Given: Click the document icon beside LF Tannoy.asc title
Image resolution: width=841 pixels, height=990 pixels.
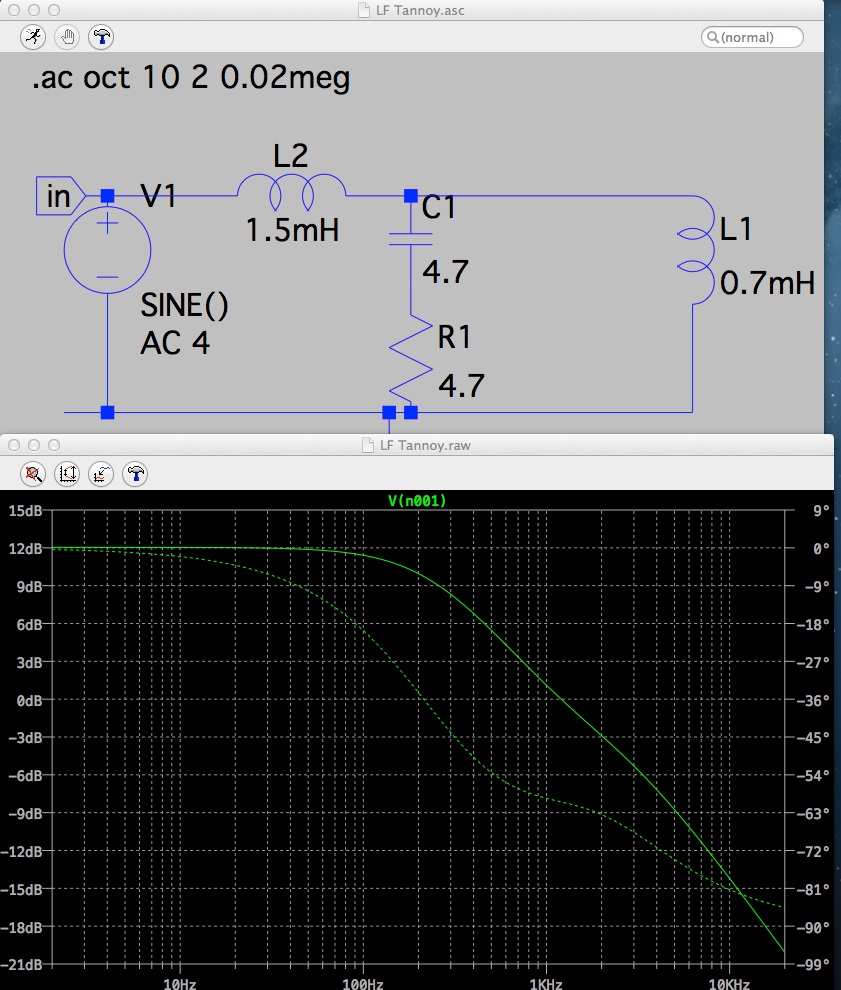Looking at the screenshot, I should (x=364, y=10).
